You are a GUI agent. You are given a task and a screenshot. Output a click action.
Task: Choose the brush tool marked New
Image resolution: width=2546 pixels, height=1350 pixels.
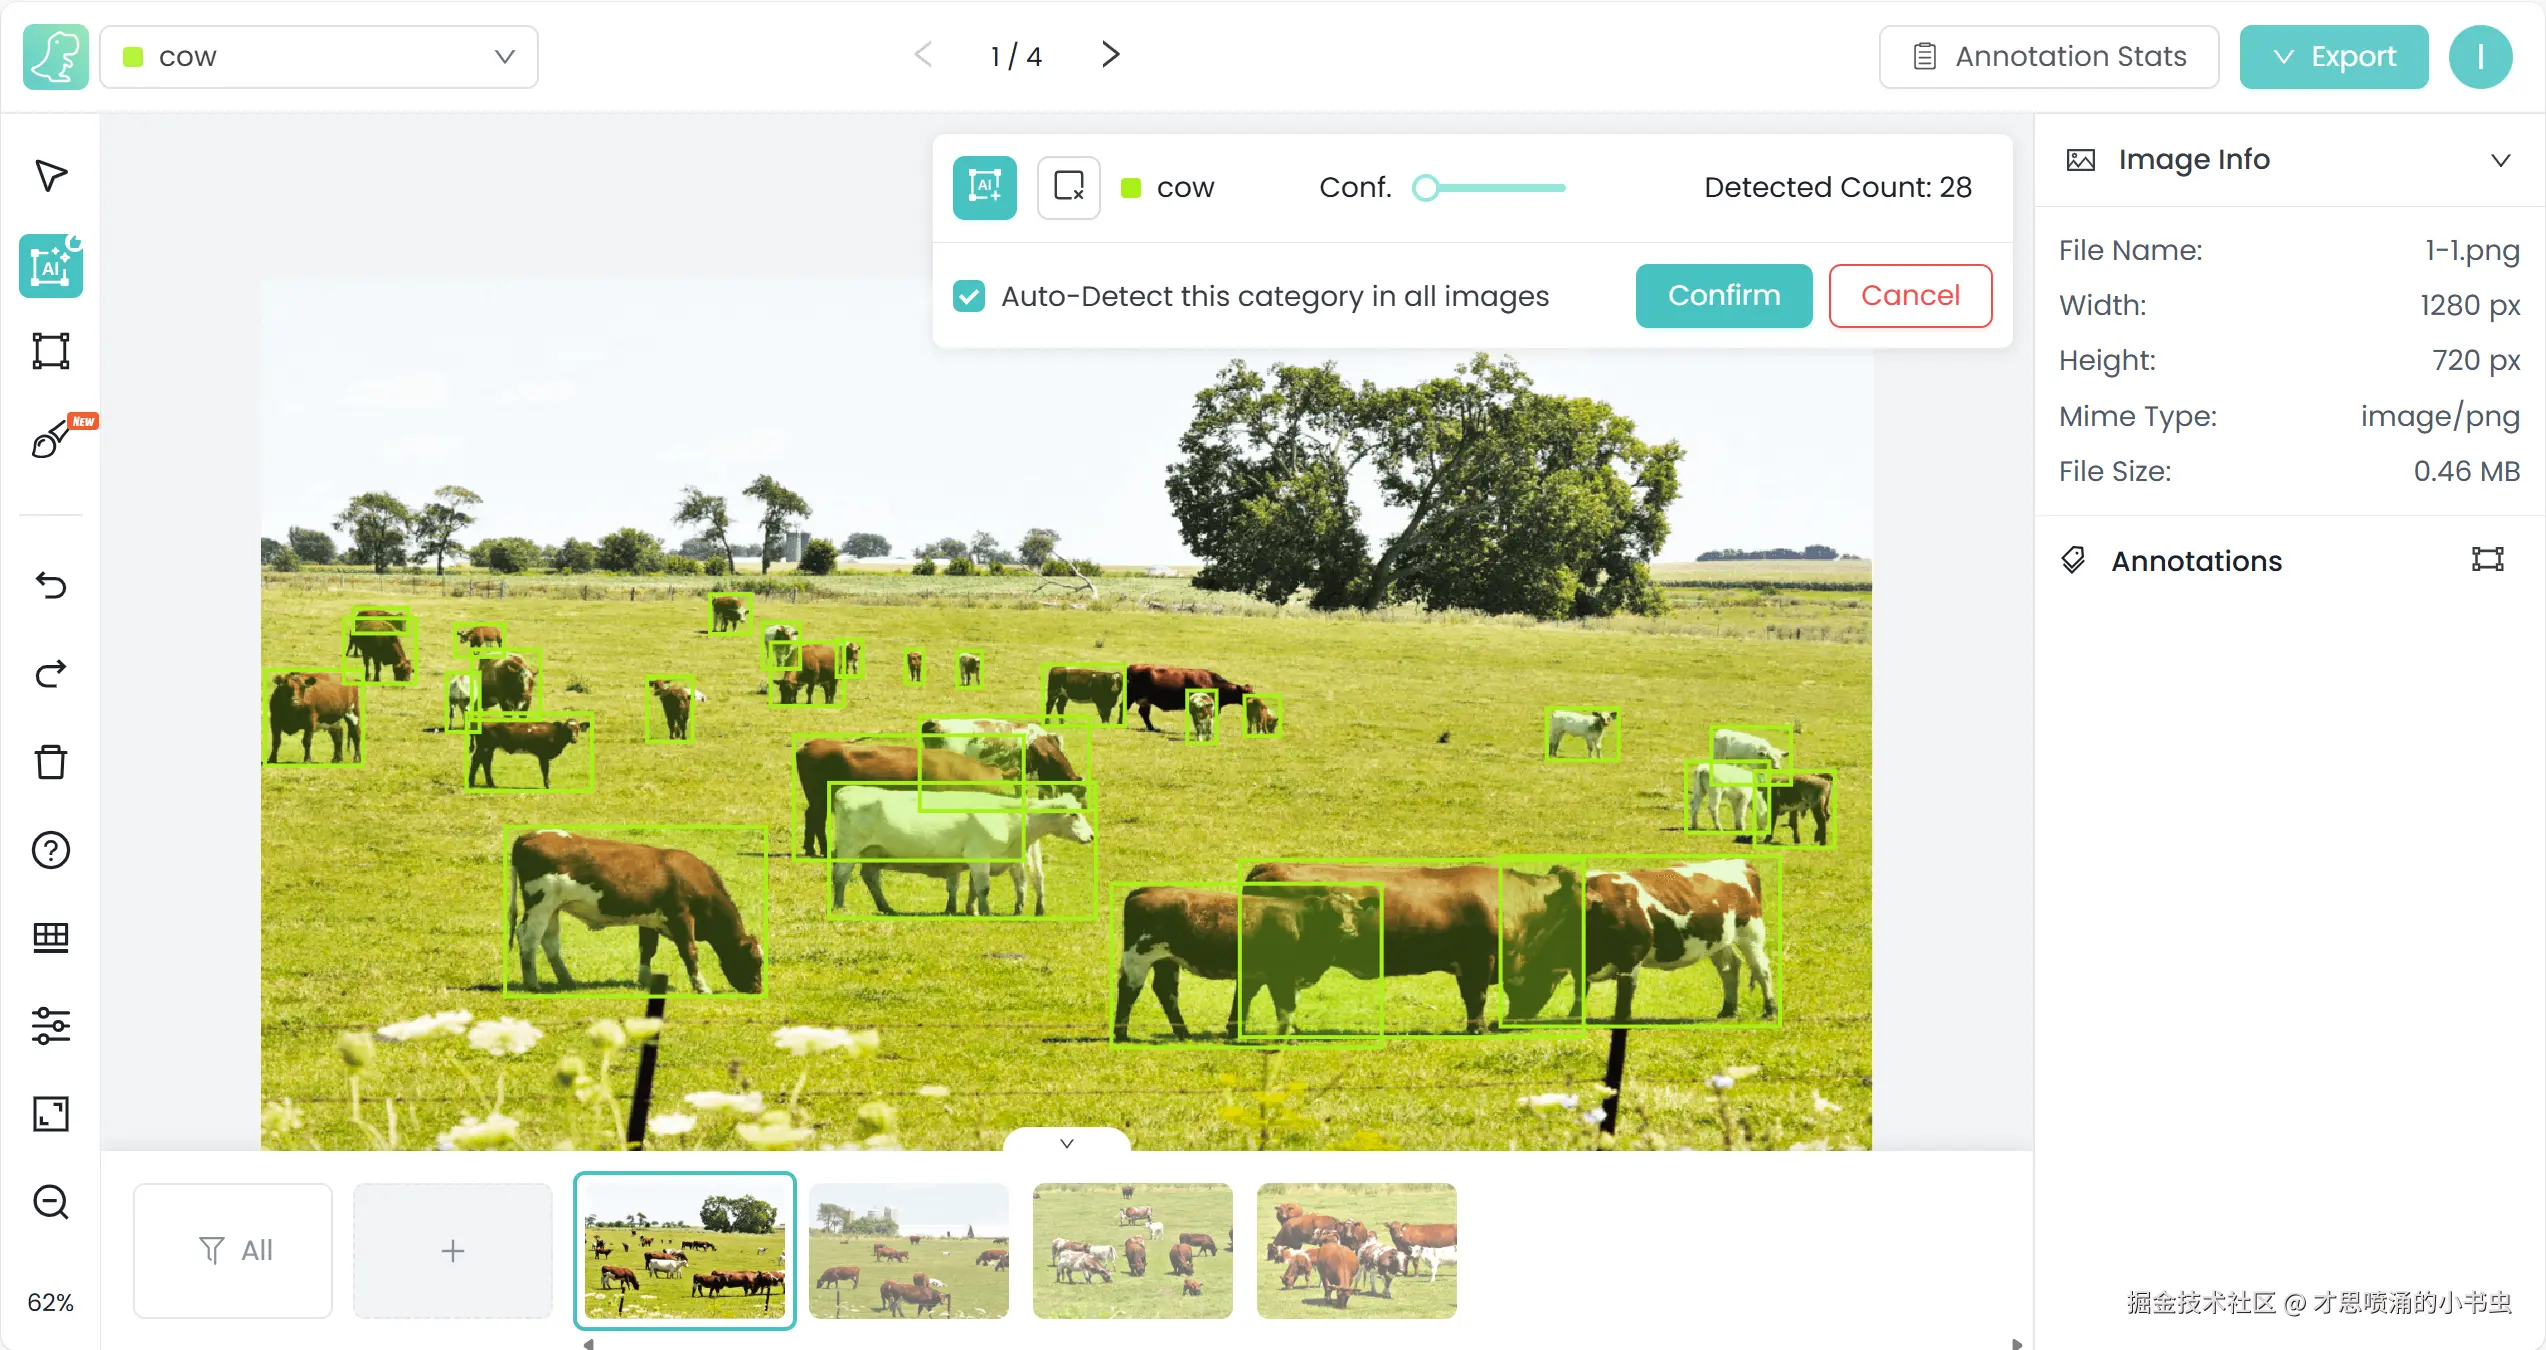(x=51, y=439)
